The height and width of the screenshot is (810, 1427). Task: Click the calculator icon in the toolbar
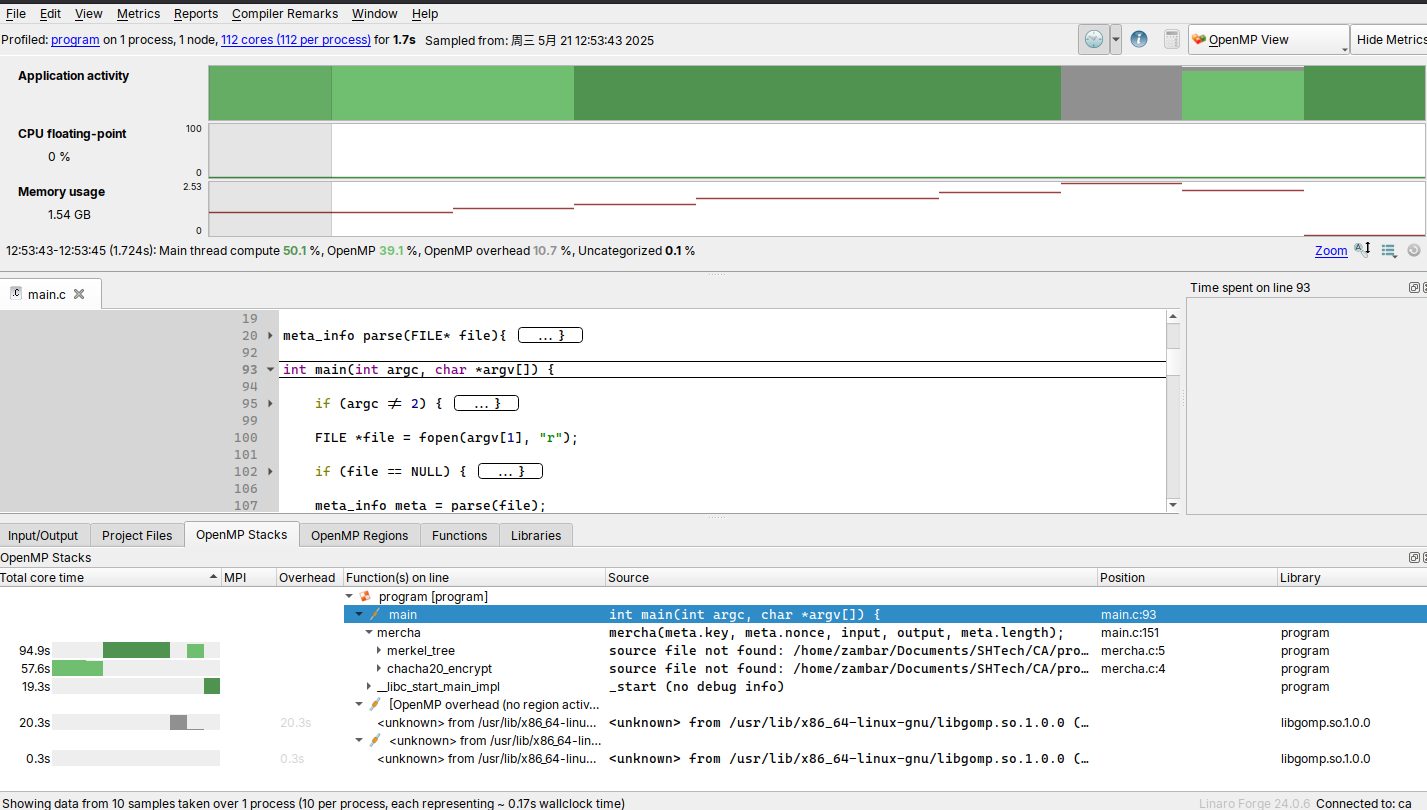point(1171,40)
